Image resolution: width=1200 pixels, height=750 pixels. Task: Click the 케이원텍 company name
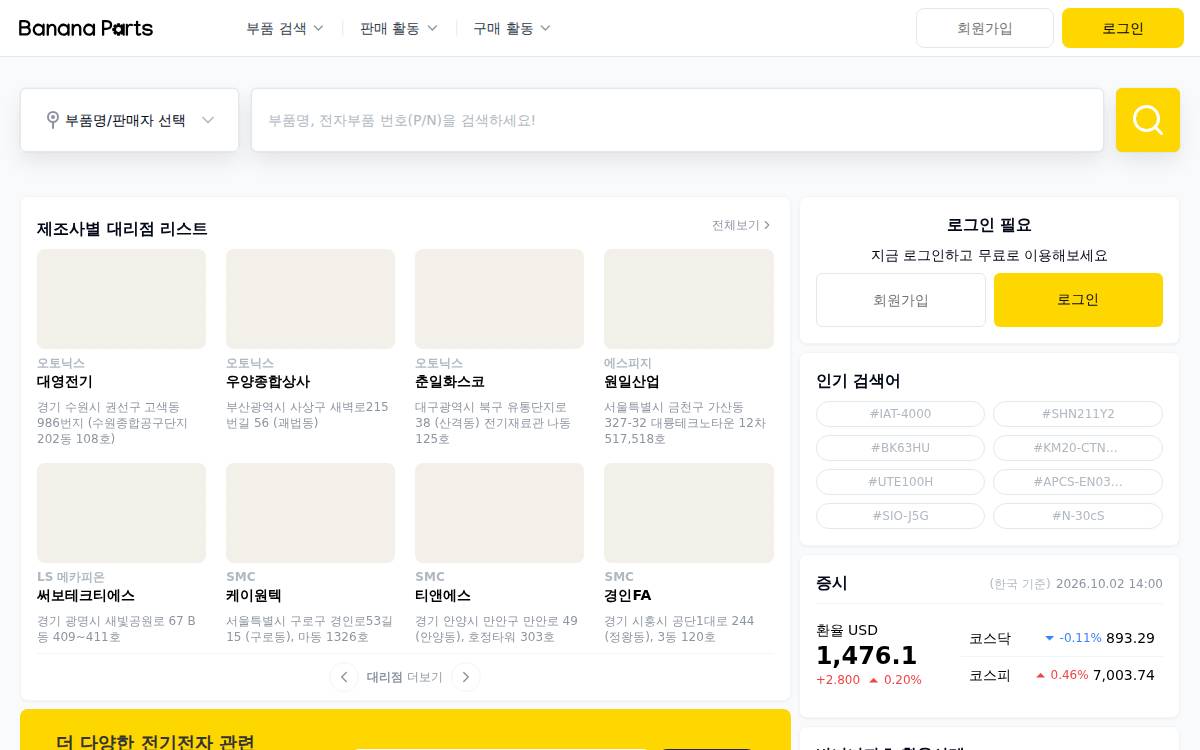point(254,595)
